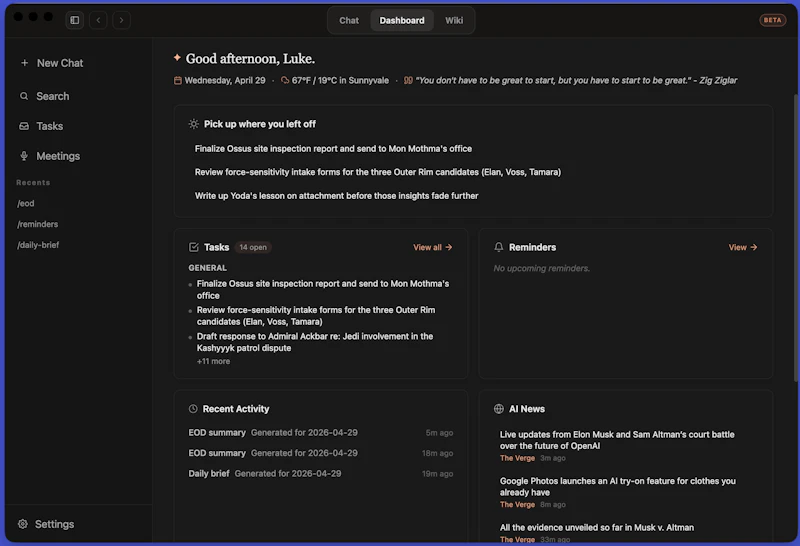Click the gear icon beside Settings
The image size is (800, 546).
pos(22,524)
